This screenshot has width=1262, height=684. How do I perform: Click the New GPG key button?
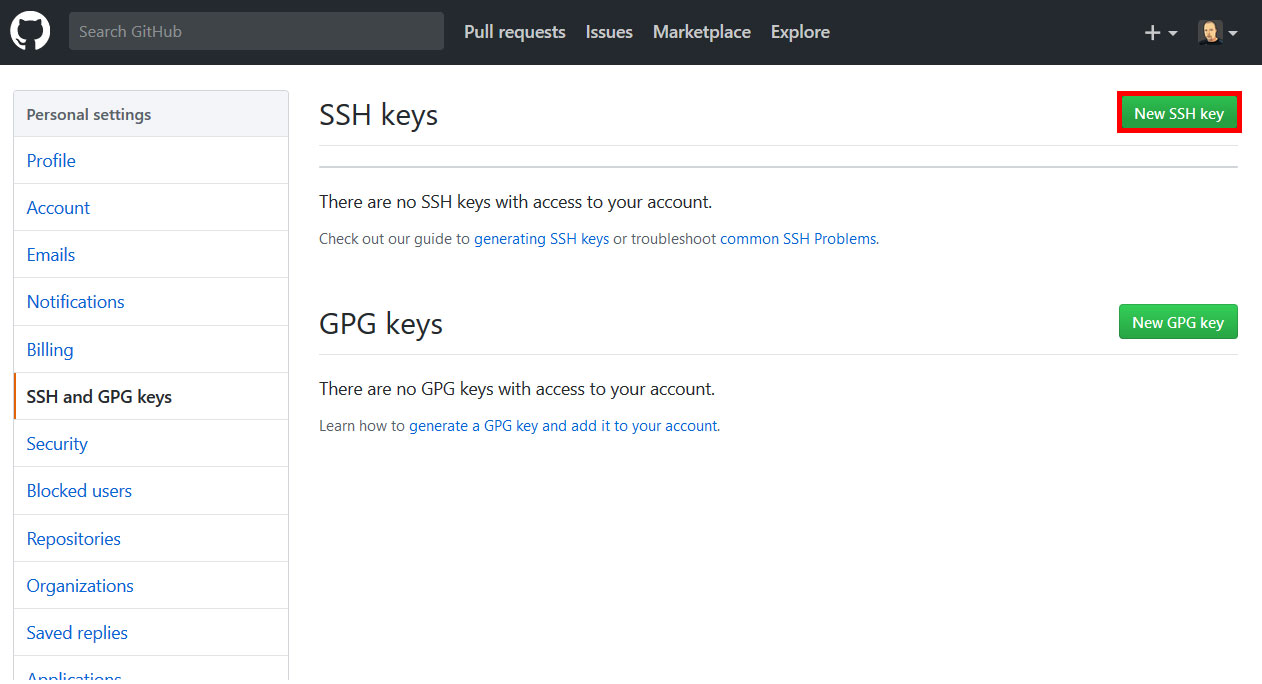[1178, 322]
